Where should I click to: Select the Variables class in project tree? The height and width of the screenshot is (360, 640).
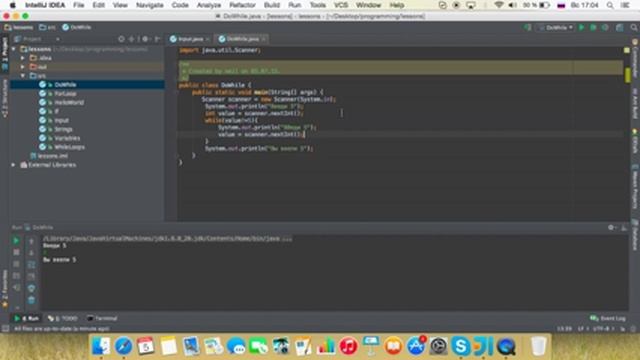click(67, 138)
